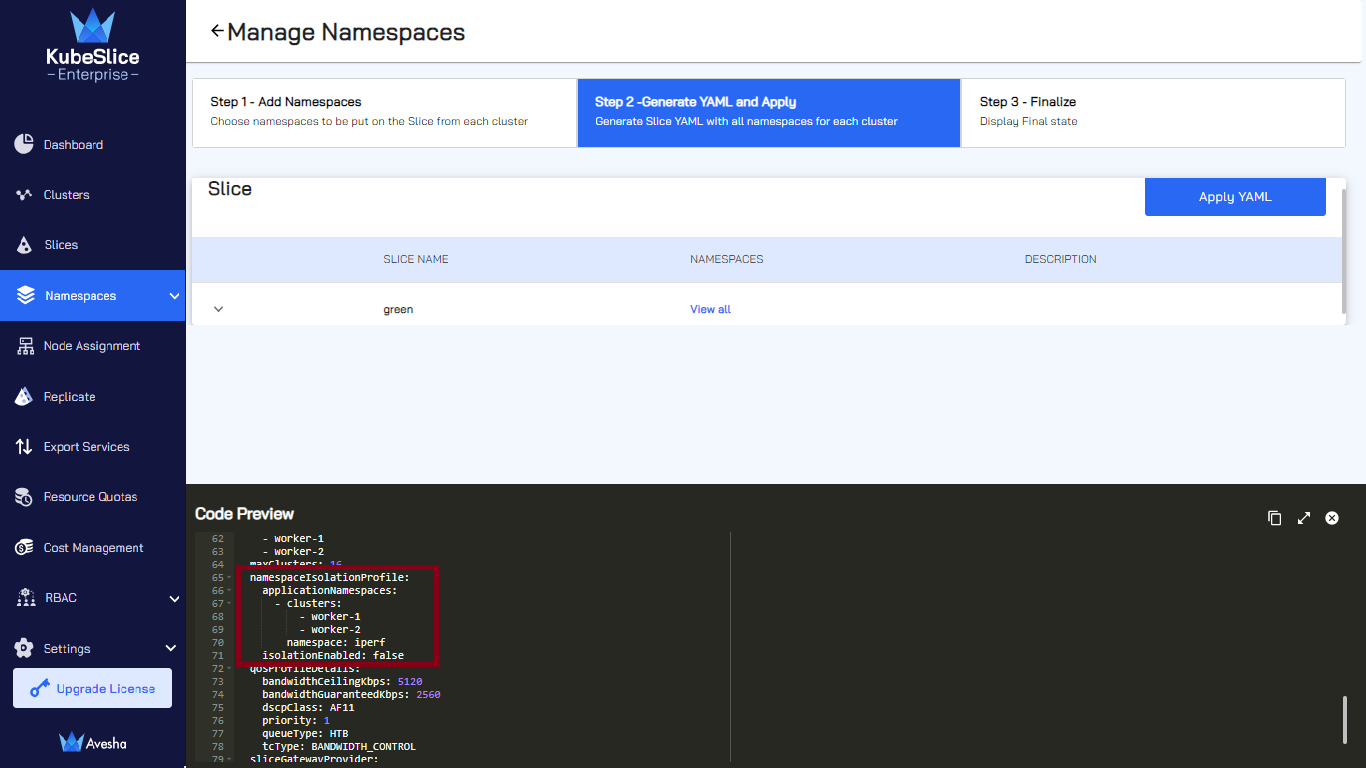This screenshot has width=1366, height=768.
Task: Click the Replicate icon in sidebar
Action: (x=24, y=397)
